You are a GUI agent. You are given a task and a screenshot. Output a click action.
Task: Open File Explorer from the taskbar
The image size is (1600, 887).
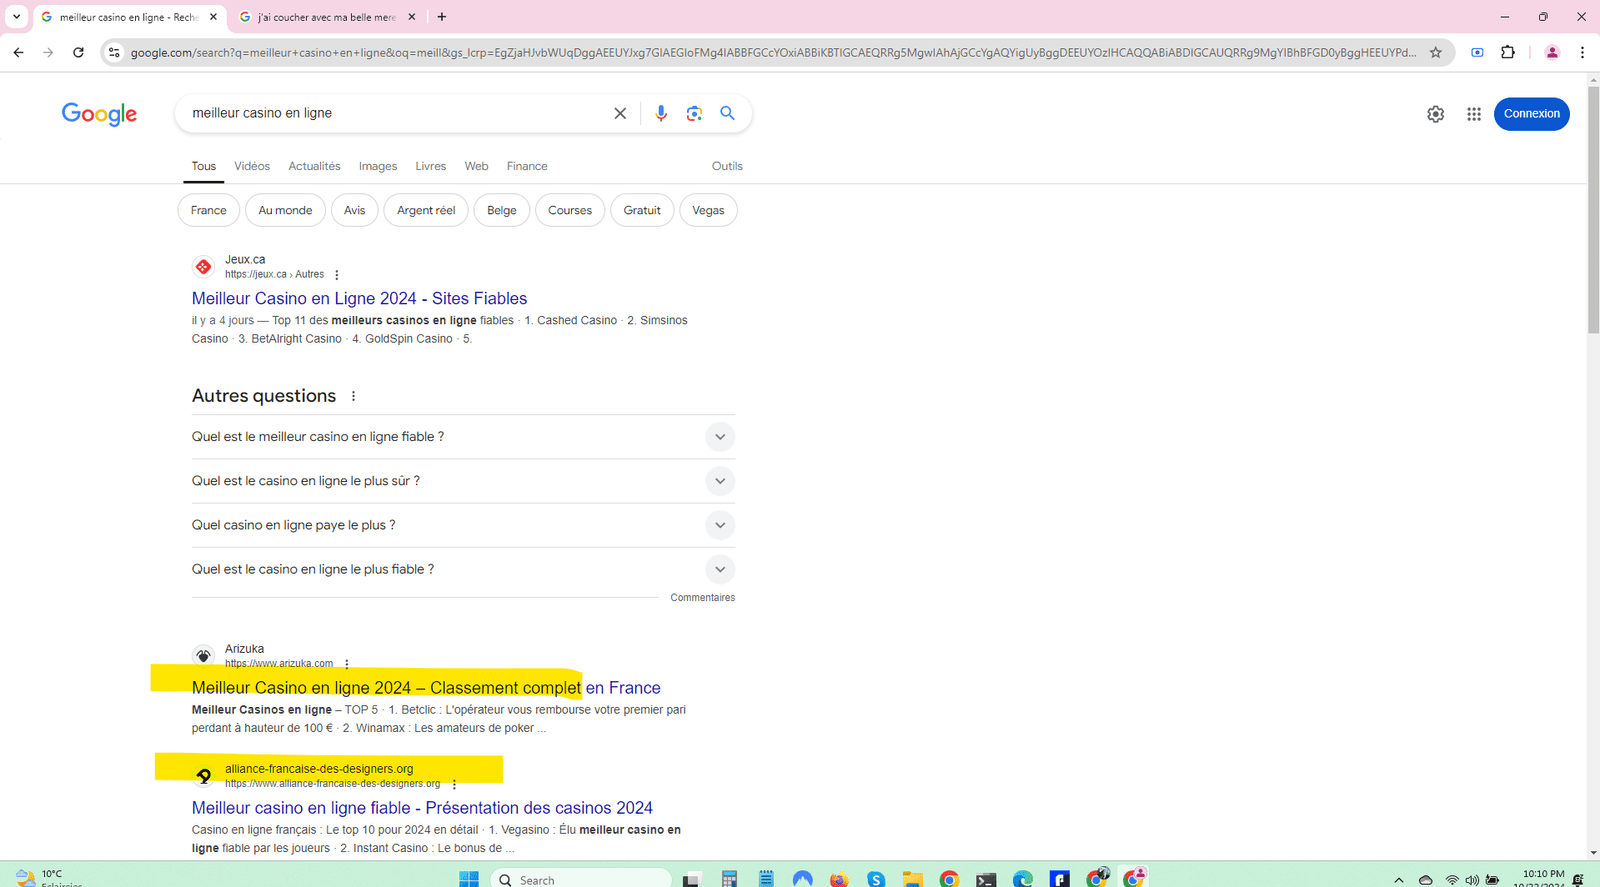(912, 879)
